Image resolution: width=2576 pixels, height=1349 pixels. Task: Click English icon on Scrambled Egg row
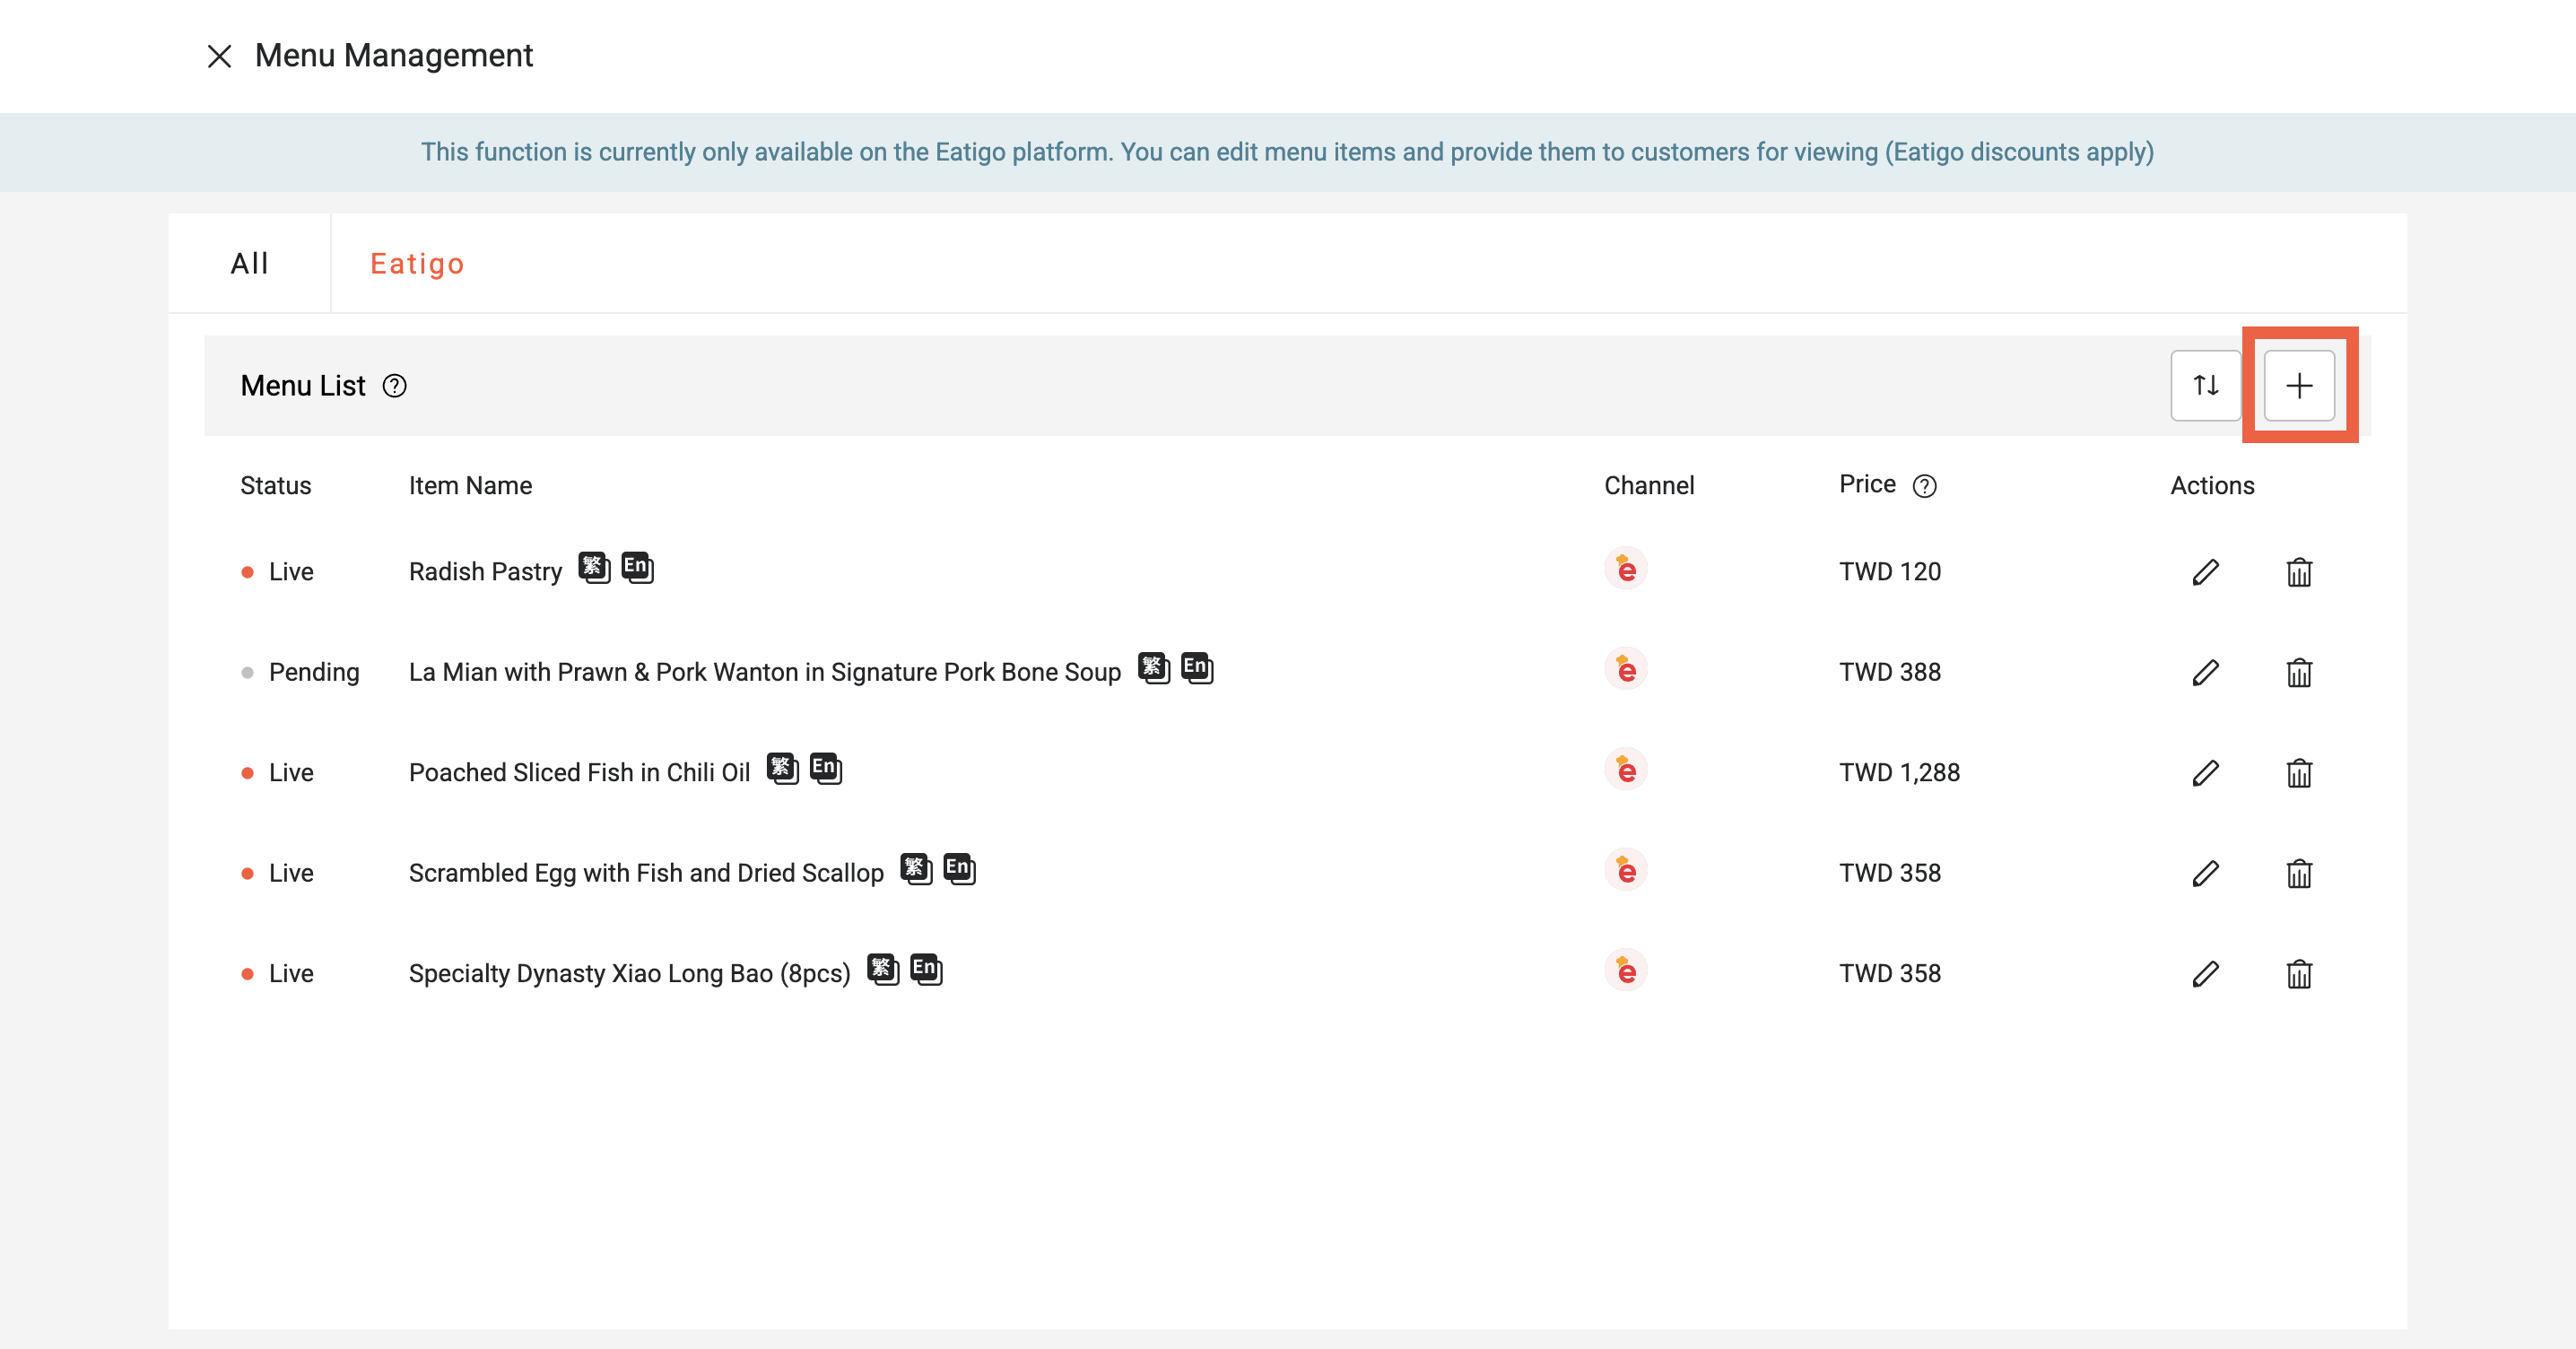(959, 868)
